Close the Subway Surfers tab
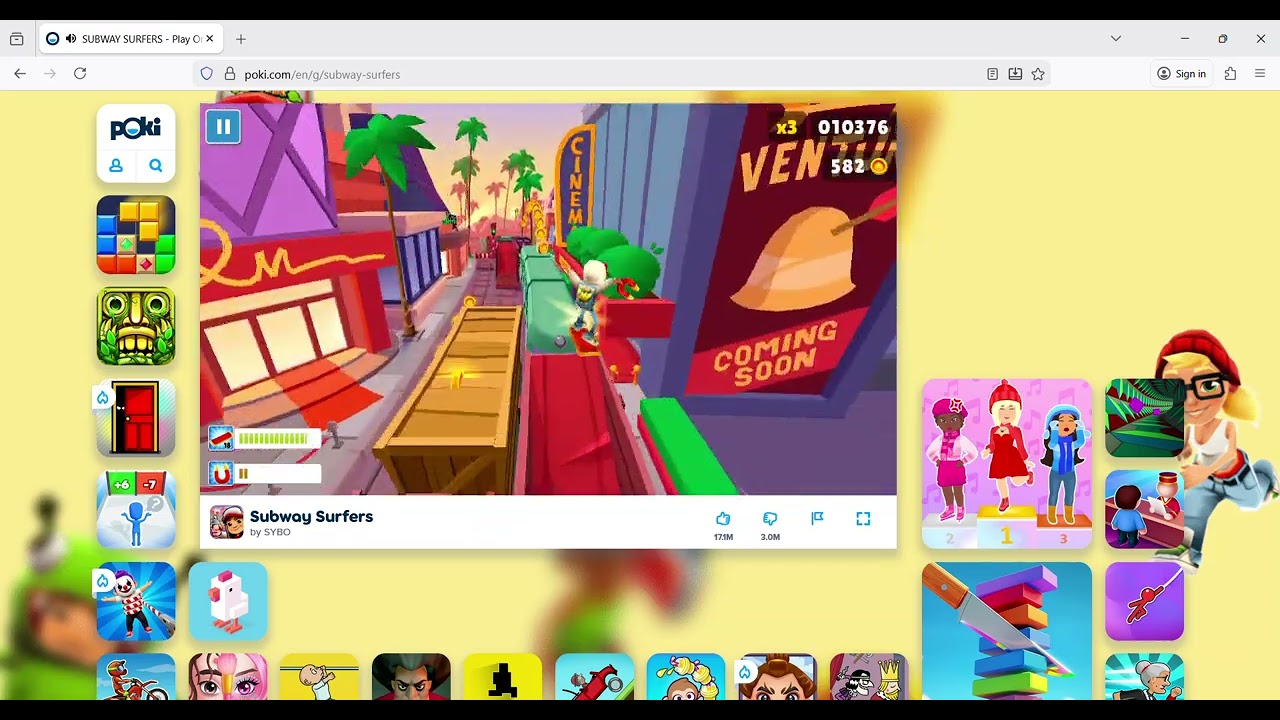This screenshot has height=720, width=1280. [x=210, y=39]
